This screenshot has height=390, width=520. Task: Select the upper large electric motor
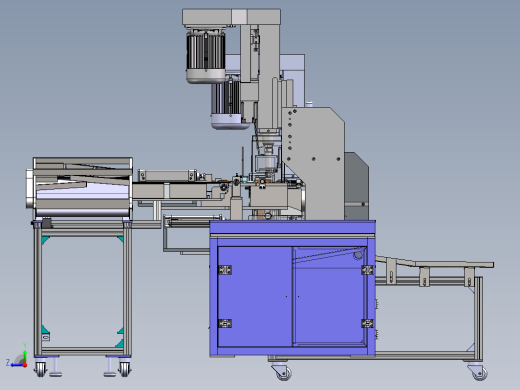coord(206,55)
